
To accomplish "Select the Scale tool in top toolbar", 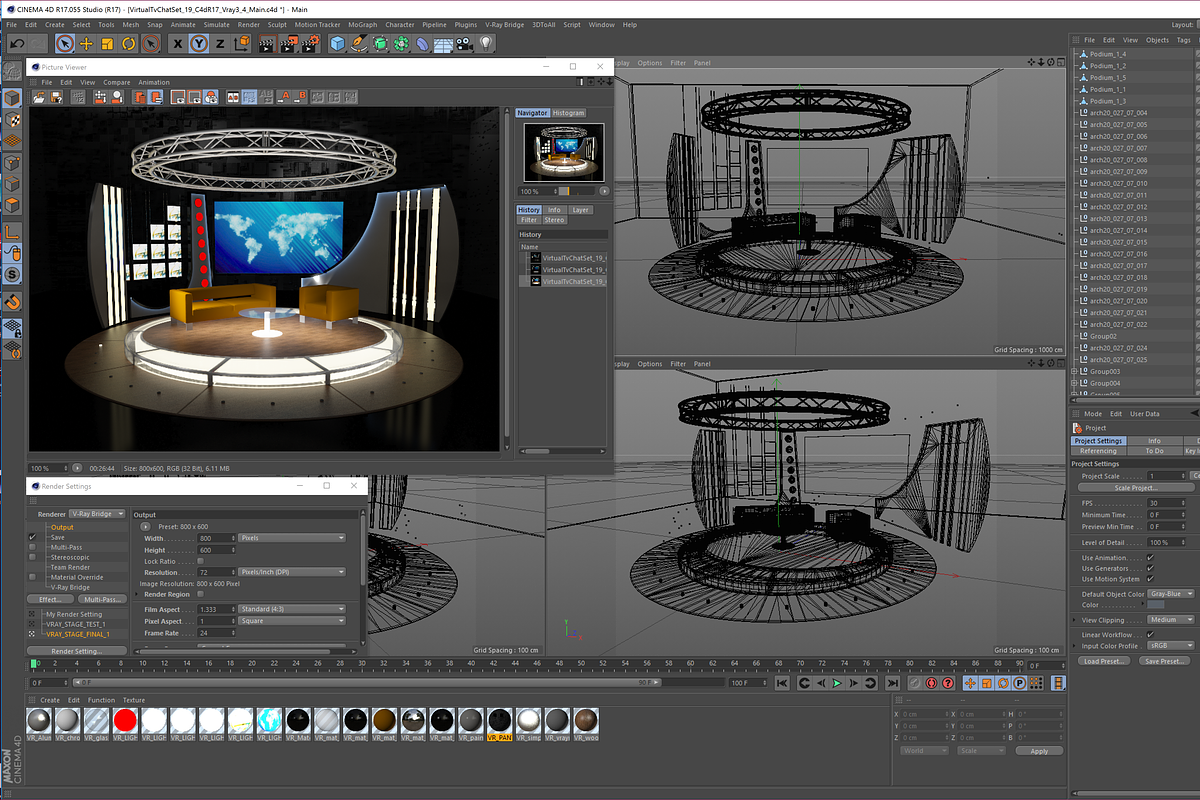I will (107, 44).
